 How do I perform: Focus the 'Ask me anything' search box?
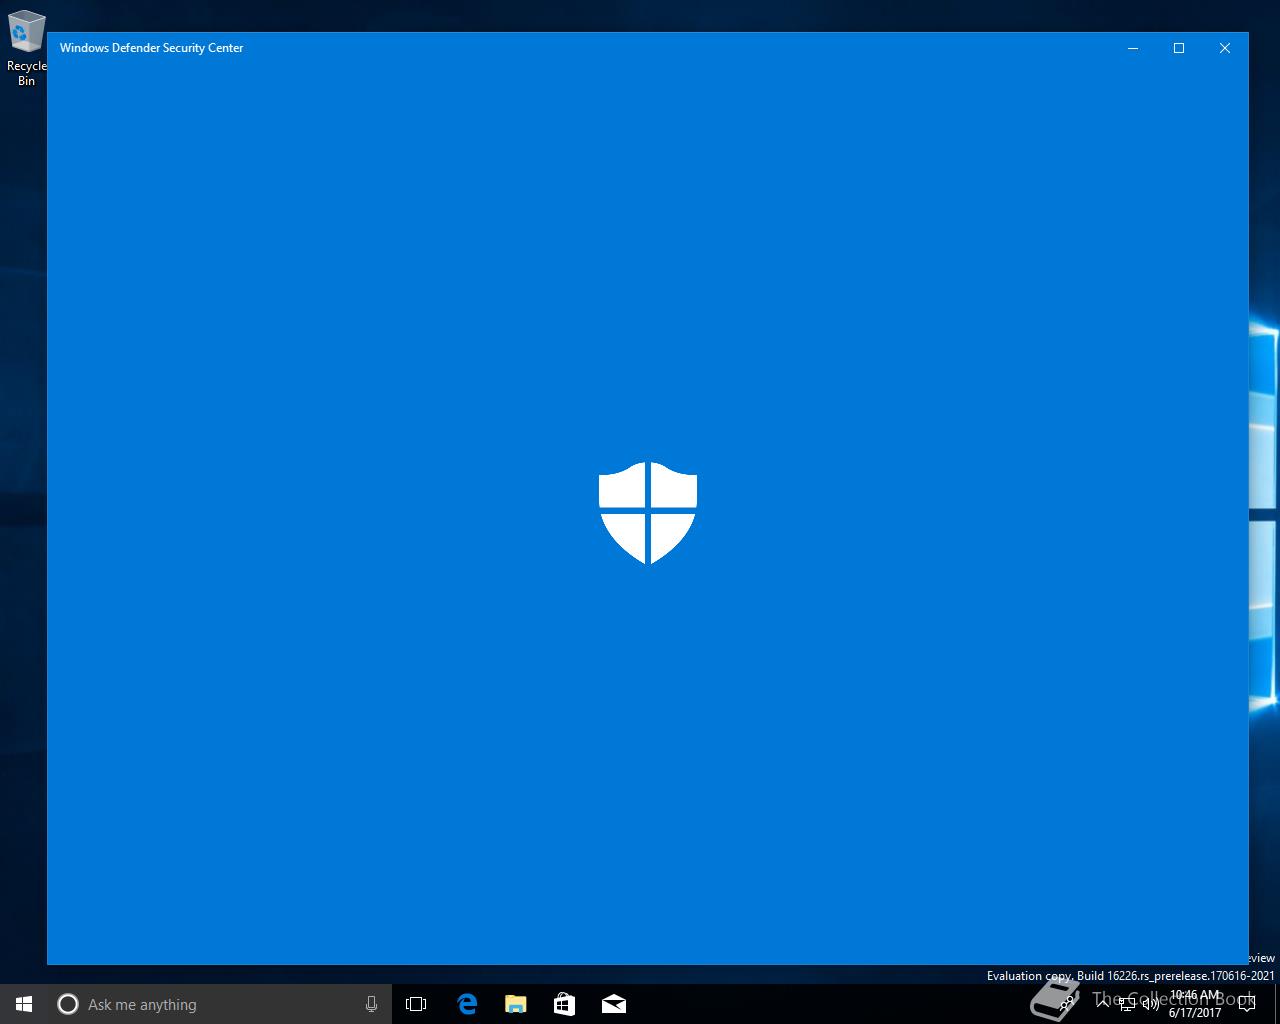tap(220, 1004)
